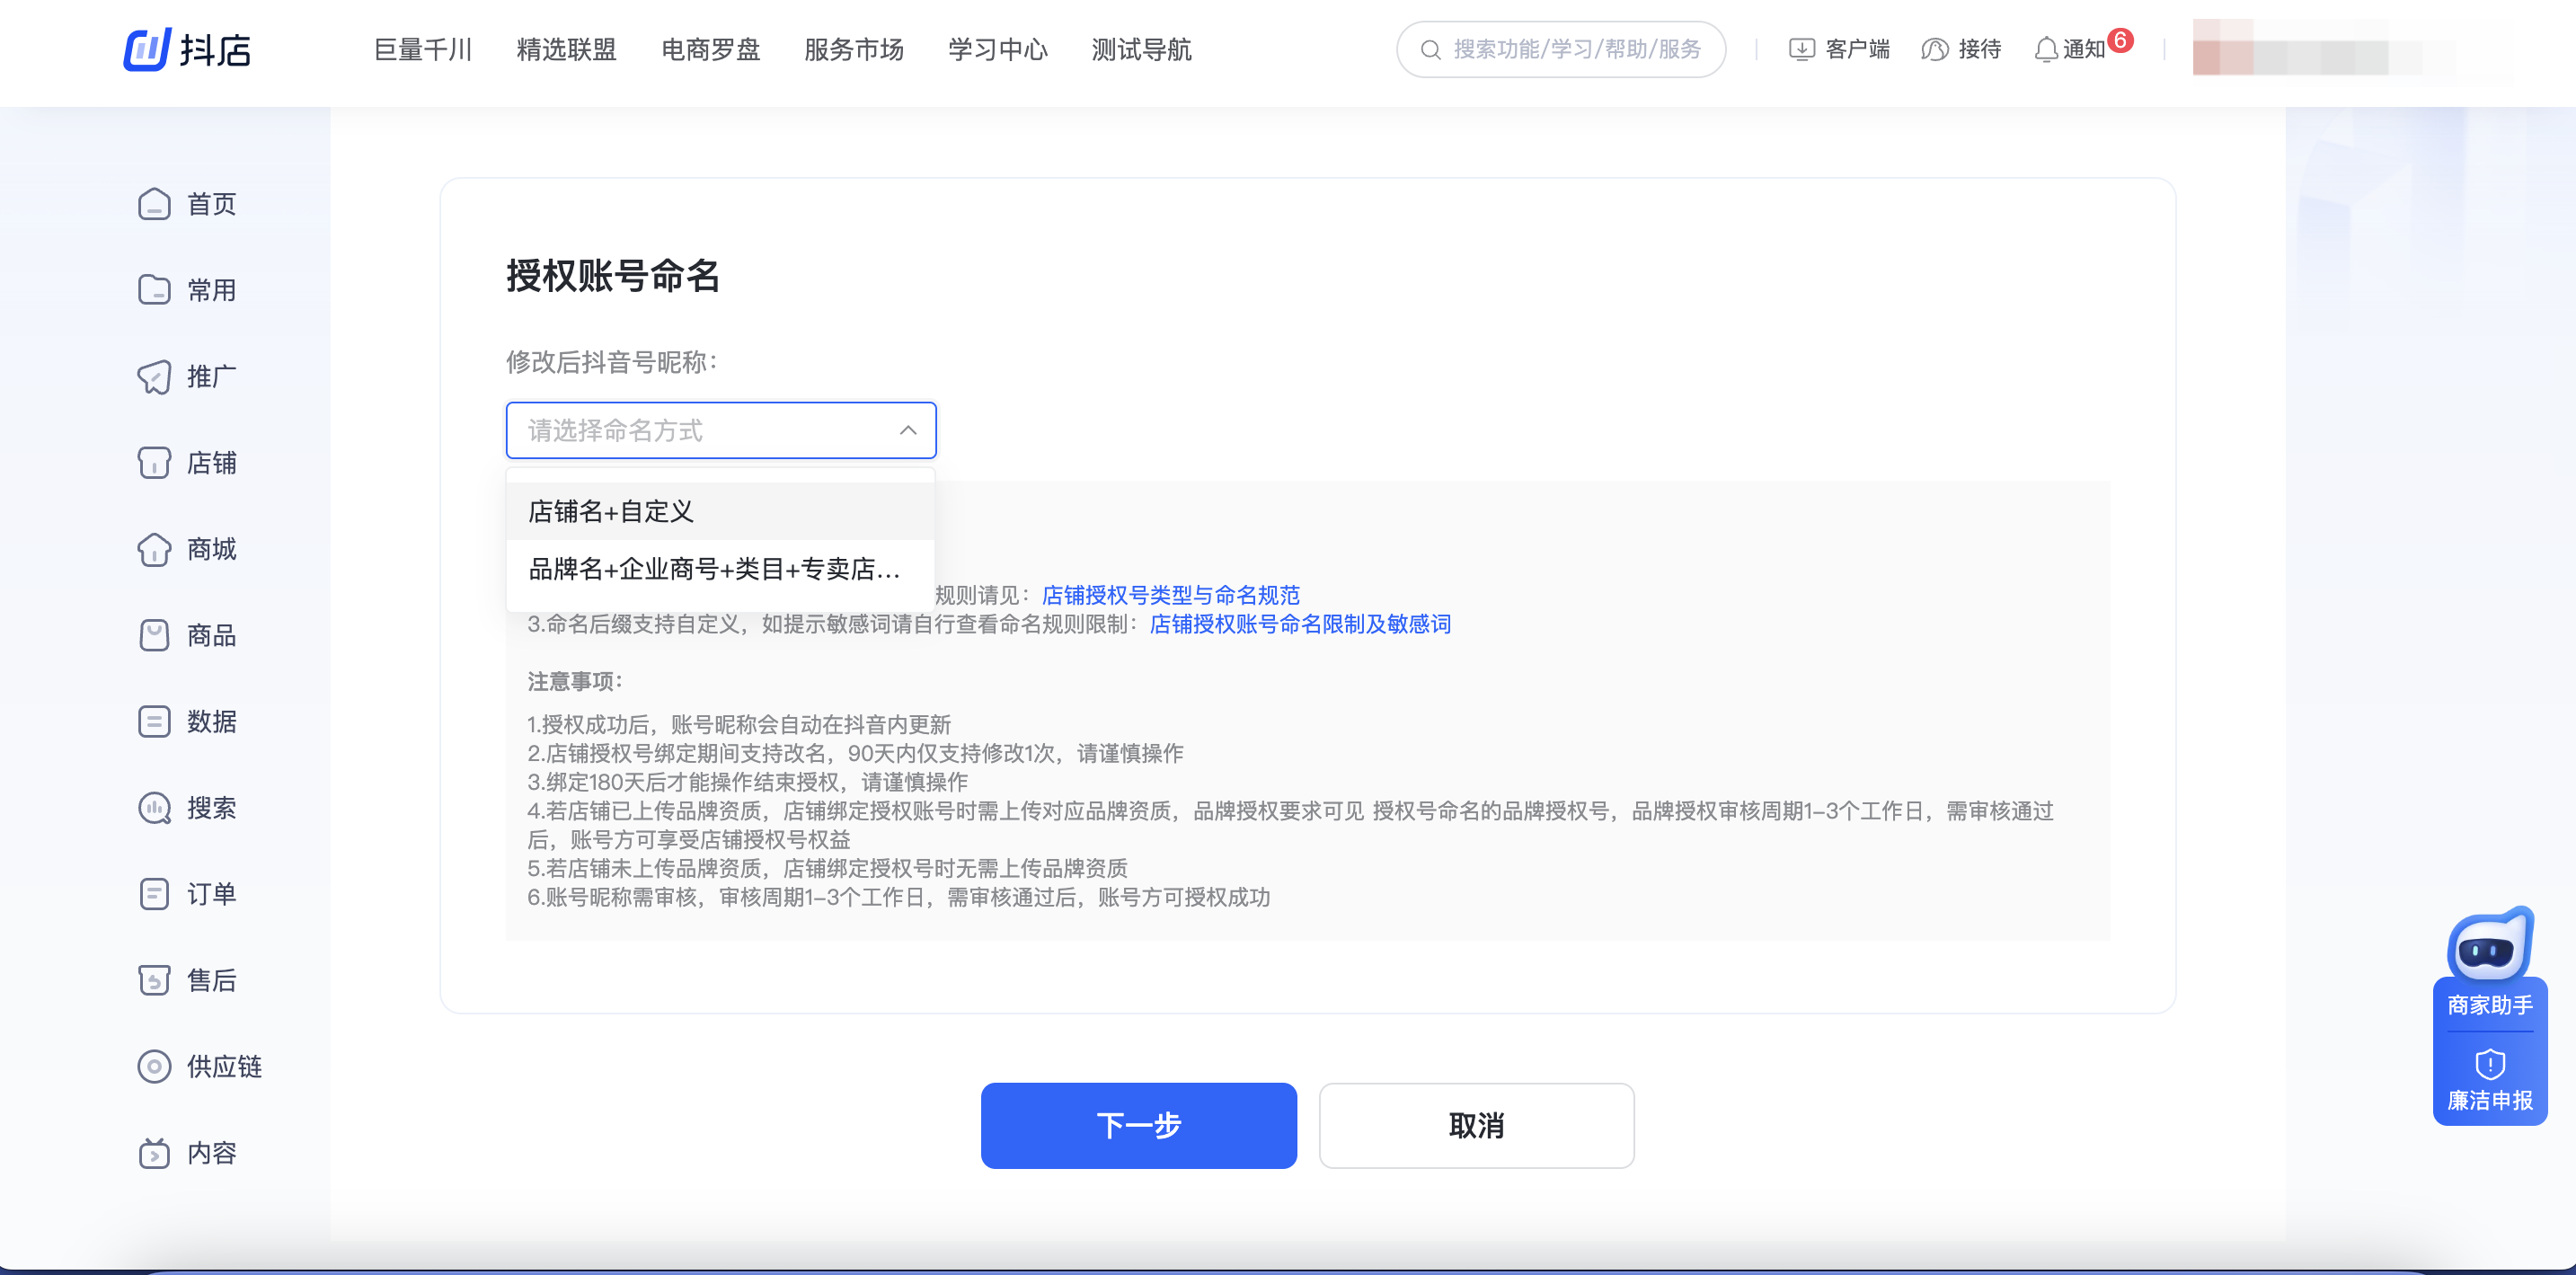Click the 推广 megaphone icon in sidebar

tap(154, 377)
